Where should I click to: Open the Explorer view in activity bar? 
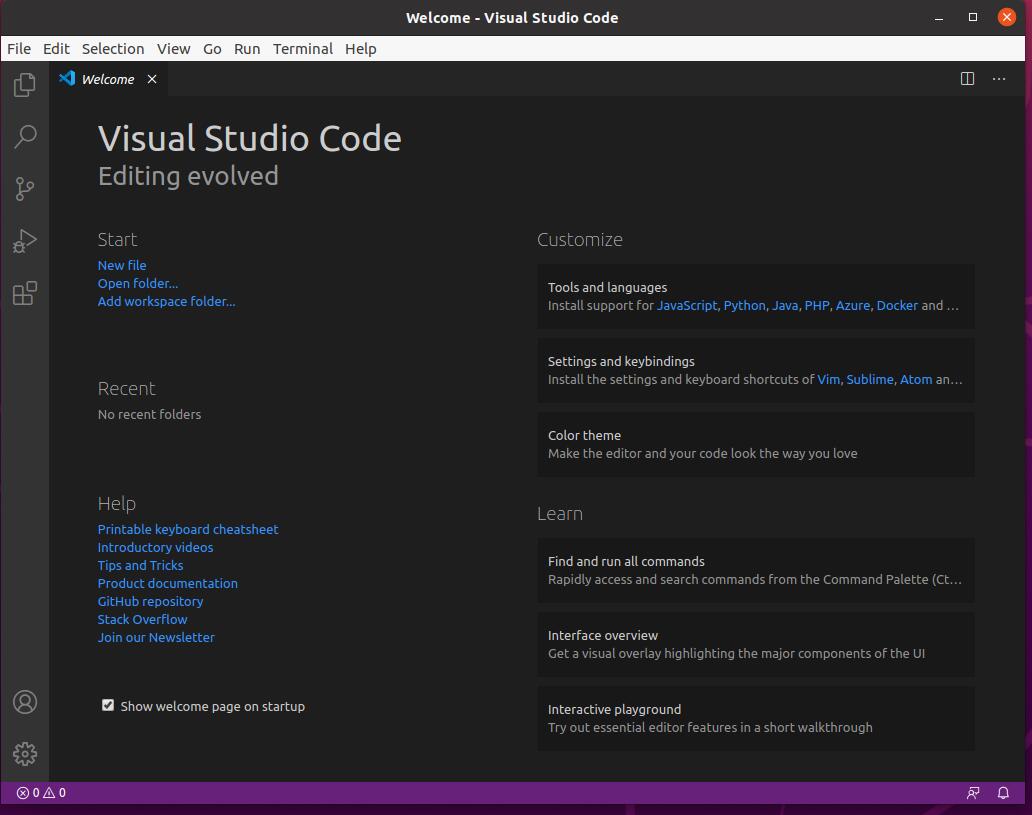pos(24,84)
